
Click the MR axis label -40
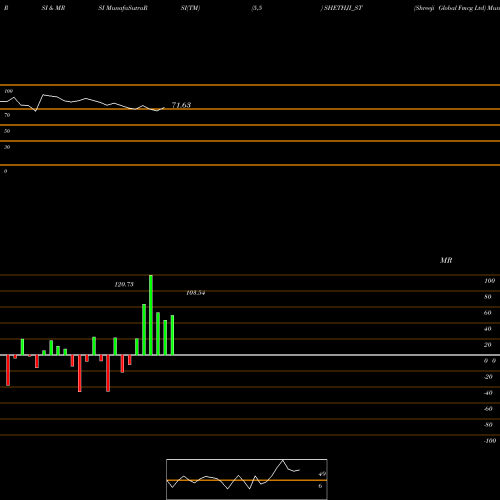click(488, 393)
